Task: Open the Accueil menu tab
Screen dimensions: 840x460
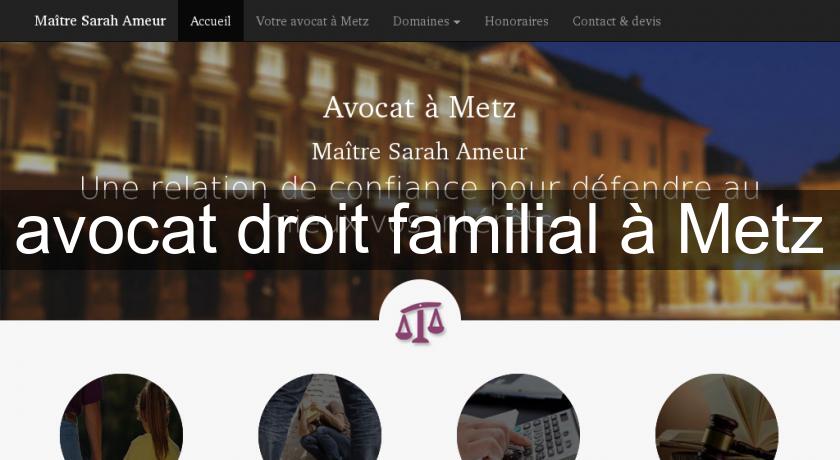Action: pos(211,21)
